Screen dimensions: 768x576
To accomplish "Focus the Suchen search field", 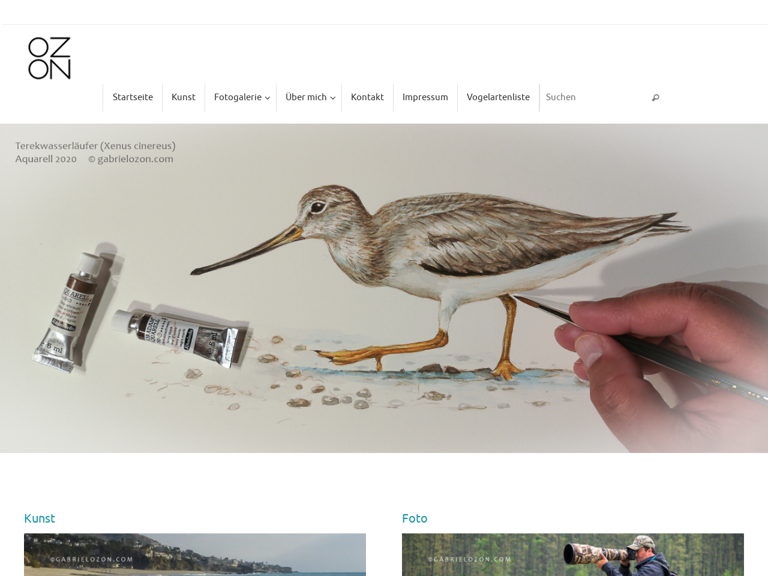I will tap(597, 97).
